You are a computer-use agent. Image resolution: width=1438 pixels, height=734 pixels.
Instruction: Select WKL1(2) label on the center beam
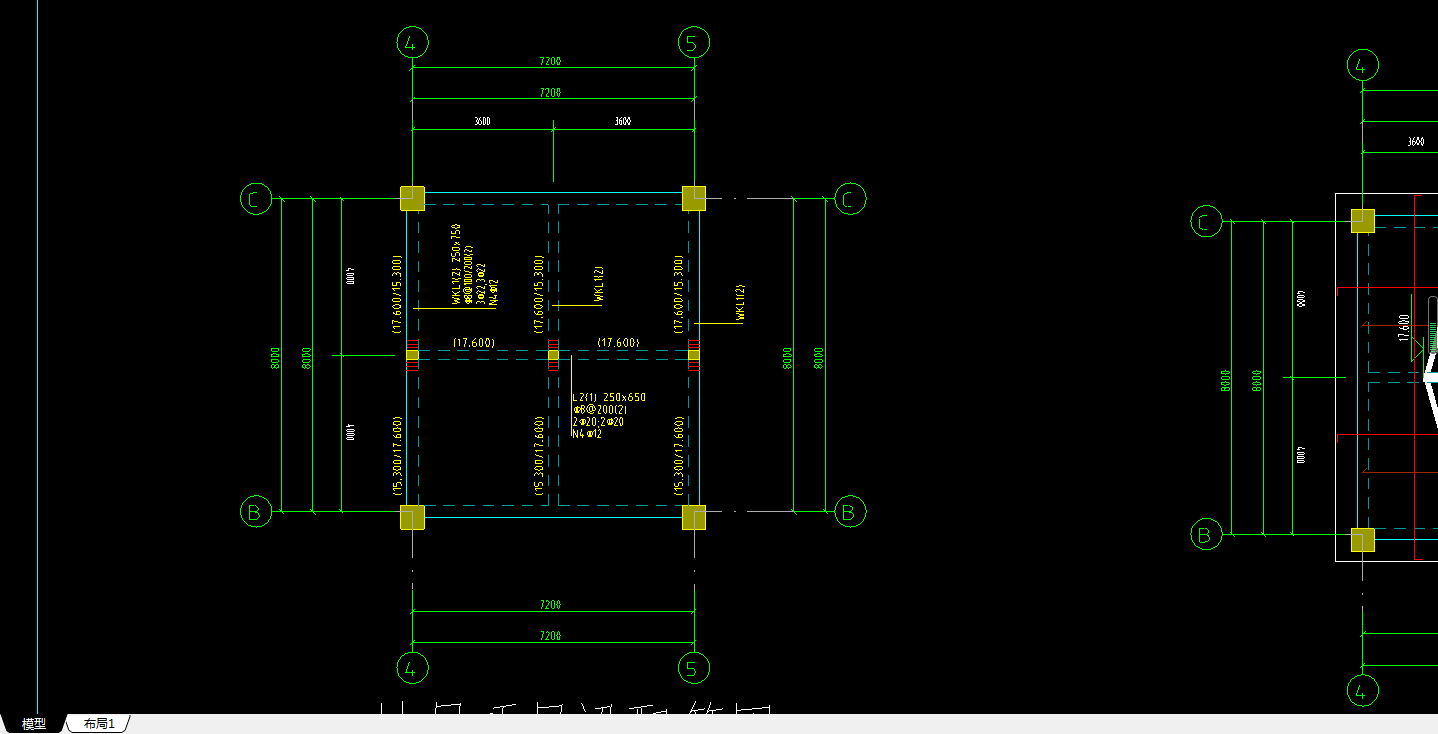[599, 284]
